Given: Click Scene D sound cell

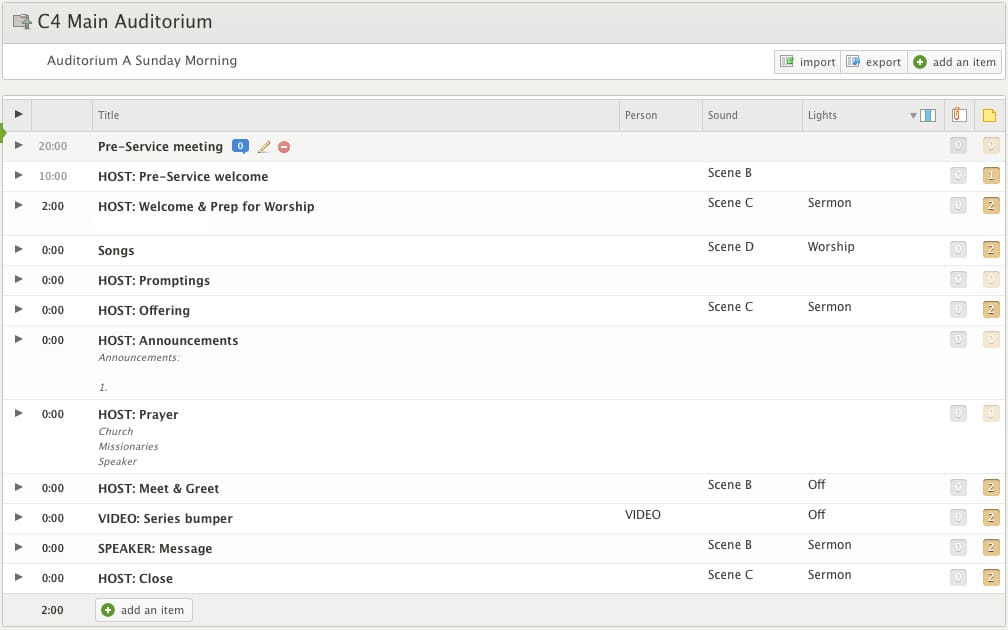Looking at the screenshot, I should (730, 247).
